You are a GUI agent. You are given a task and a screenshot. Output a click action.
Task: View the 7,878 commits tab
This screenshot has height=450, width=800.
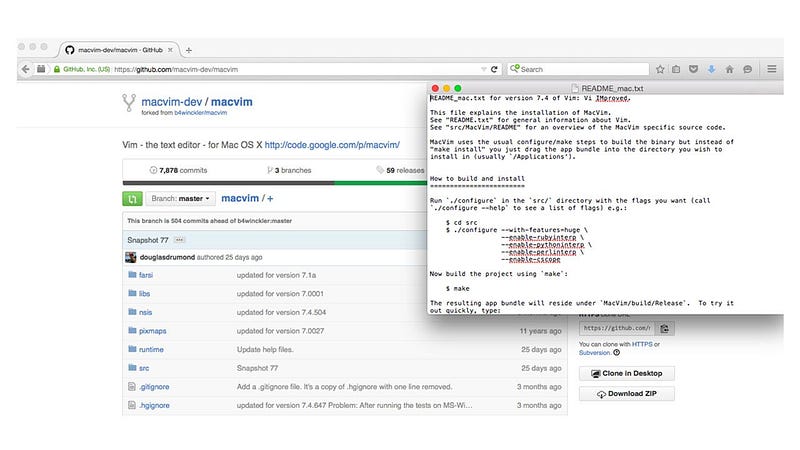click(178, 170)
